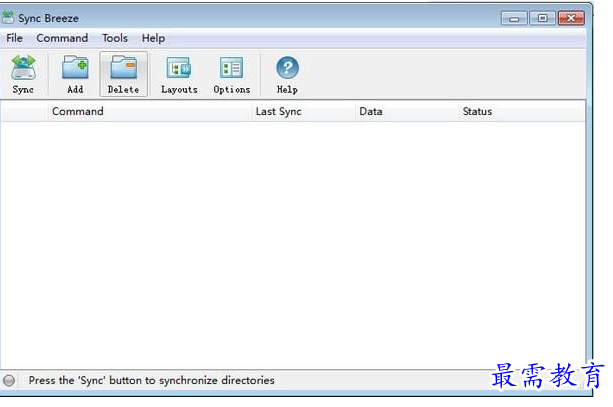Image resolution: width=613 pixels, height=407 pixels.
Task: Click the gray status indicator circle
Action: pyautogui.click(x=9, y=380)
